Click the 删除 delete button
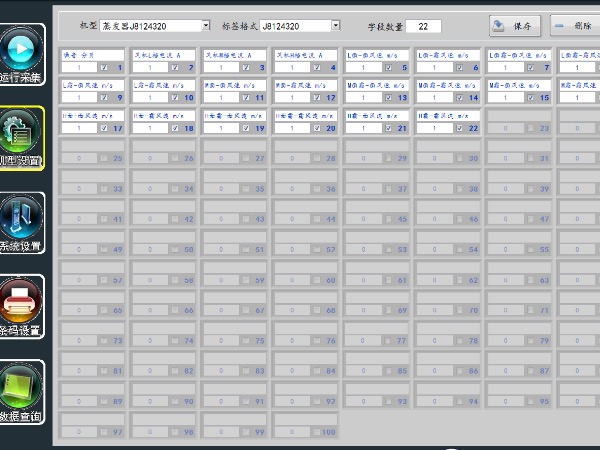This screenshot has height=450, width=600. point(575,26)
